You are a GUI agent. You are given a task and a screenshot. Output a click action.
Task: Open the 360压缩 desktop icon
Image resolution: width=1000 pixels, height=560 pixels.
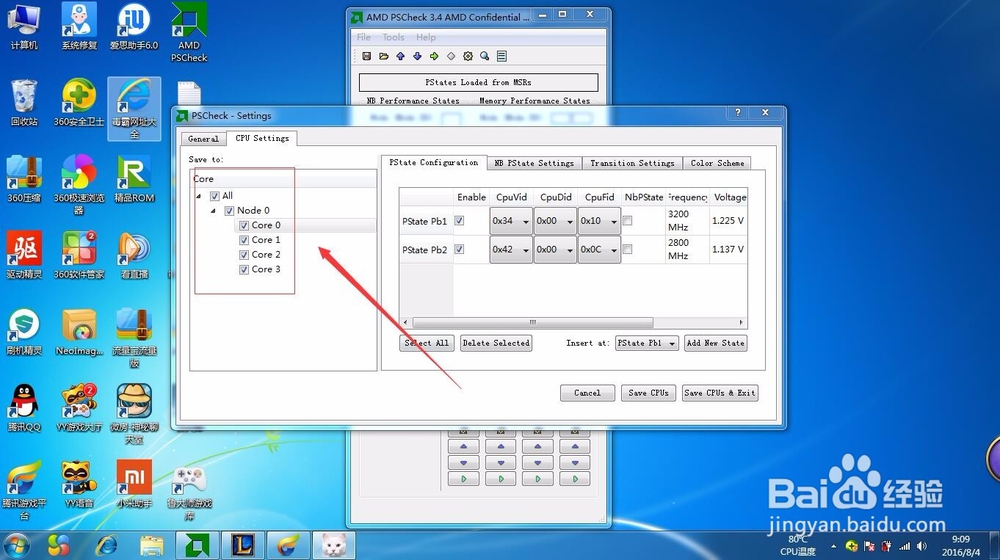coord(24,179)
